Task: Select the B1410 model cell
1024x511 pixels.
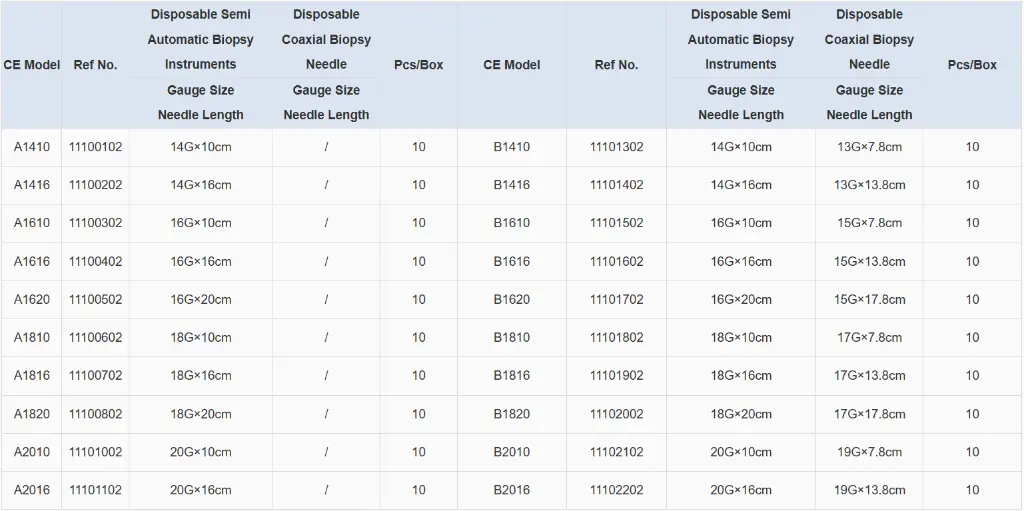Action: (x=511, y=147)
